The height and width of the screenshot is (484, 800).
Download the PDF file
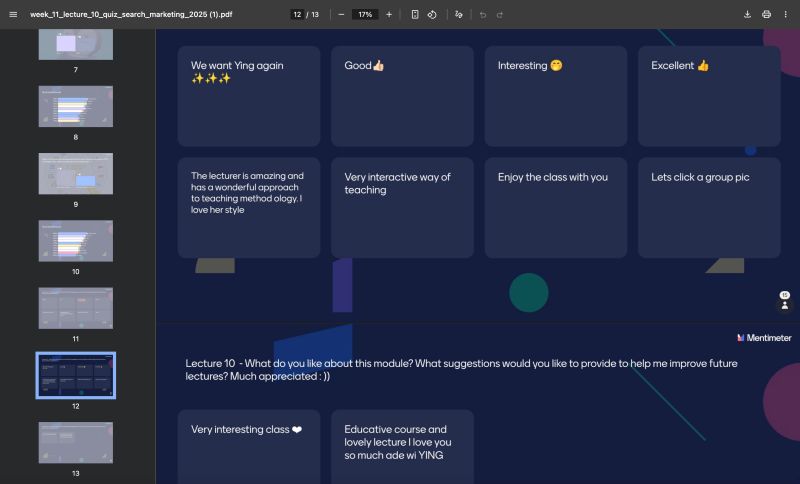point(747,14)
